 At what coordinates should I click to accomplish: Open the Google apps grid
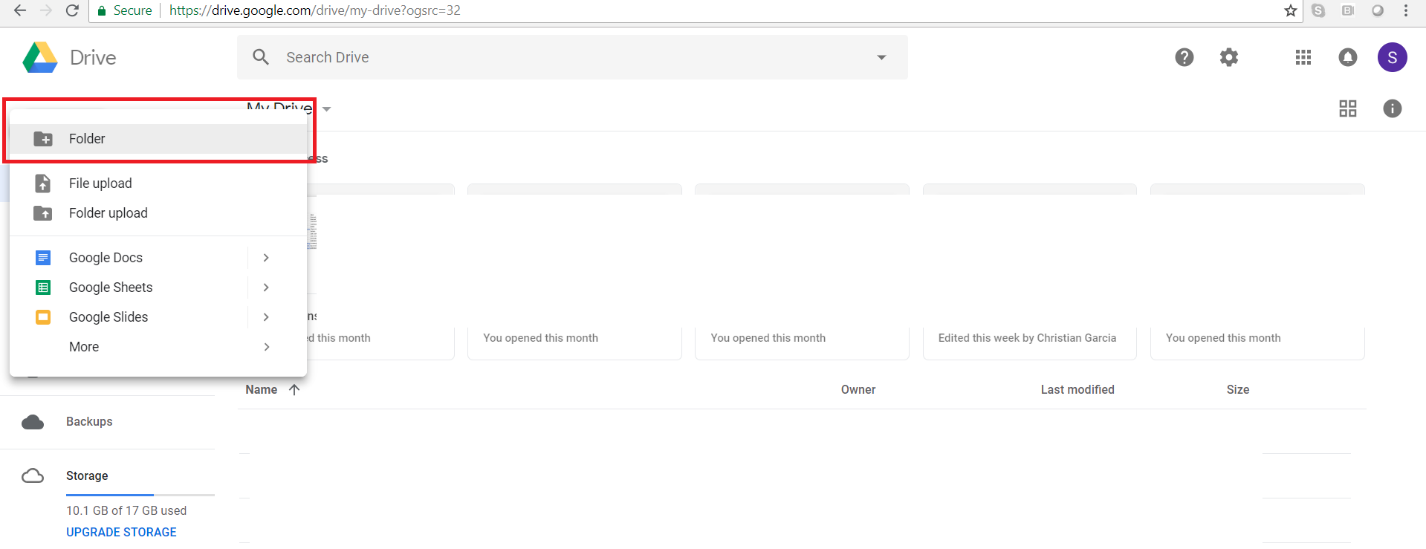(x=1303, y=57)
